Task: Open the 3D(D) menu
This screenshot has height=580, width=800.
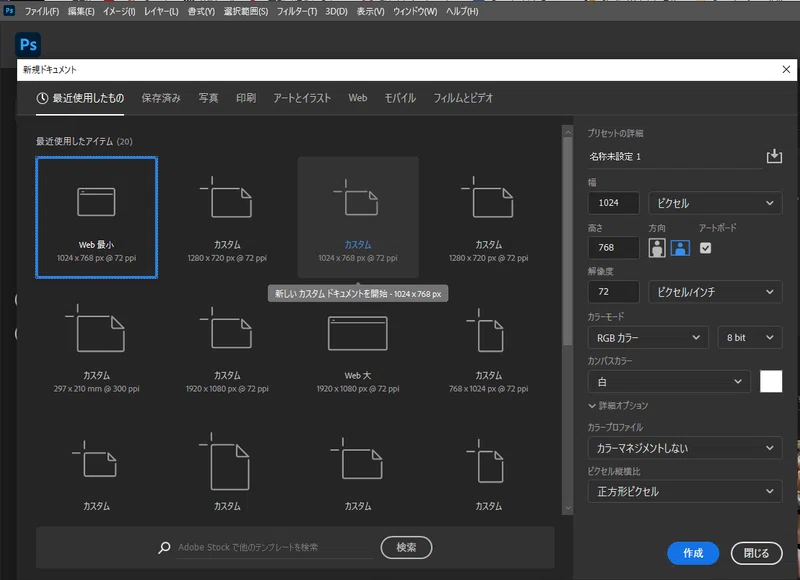Action: tap(337, 11)
